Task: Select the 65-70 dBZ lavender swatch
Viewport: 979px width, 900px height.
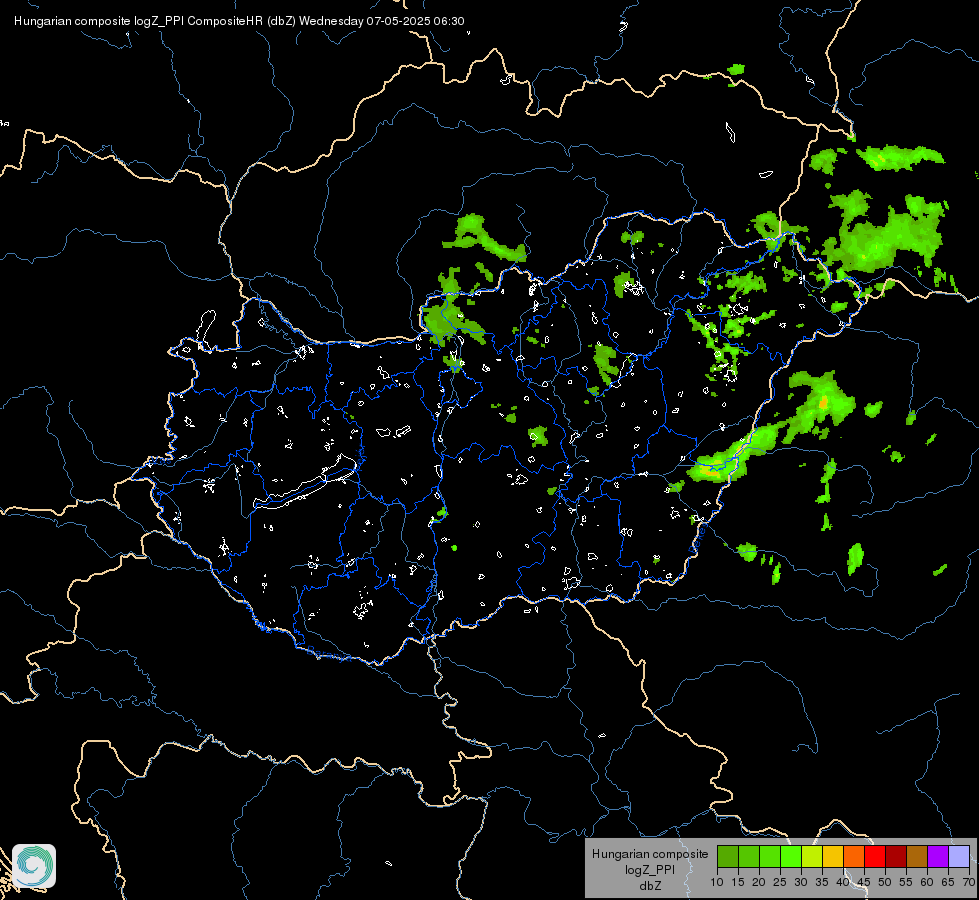Action: pos(959,856)
